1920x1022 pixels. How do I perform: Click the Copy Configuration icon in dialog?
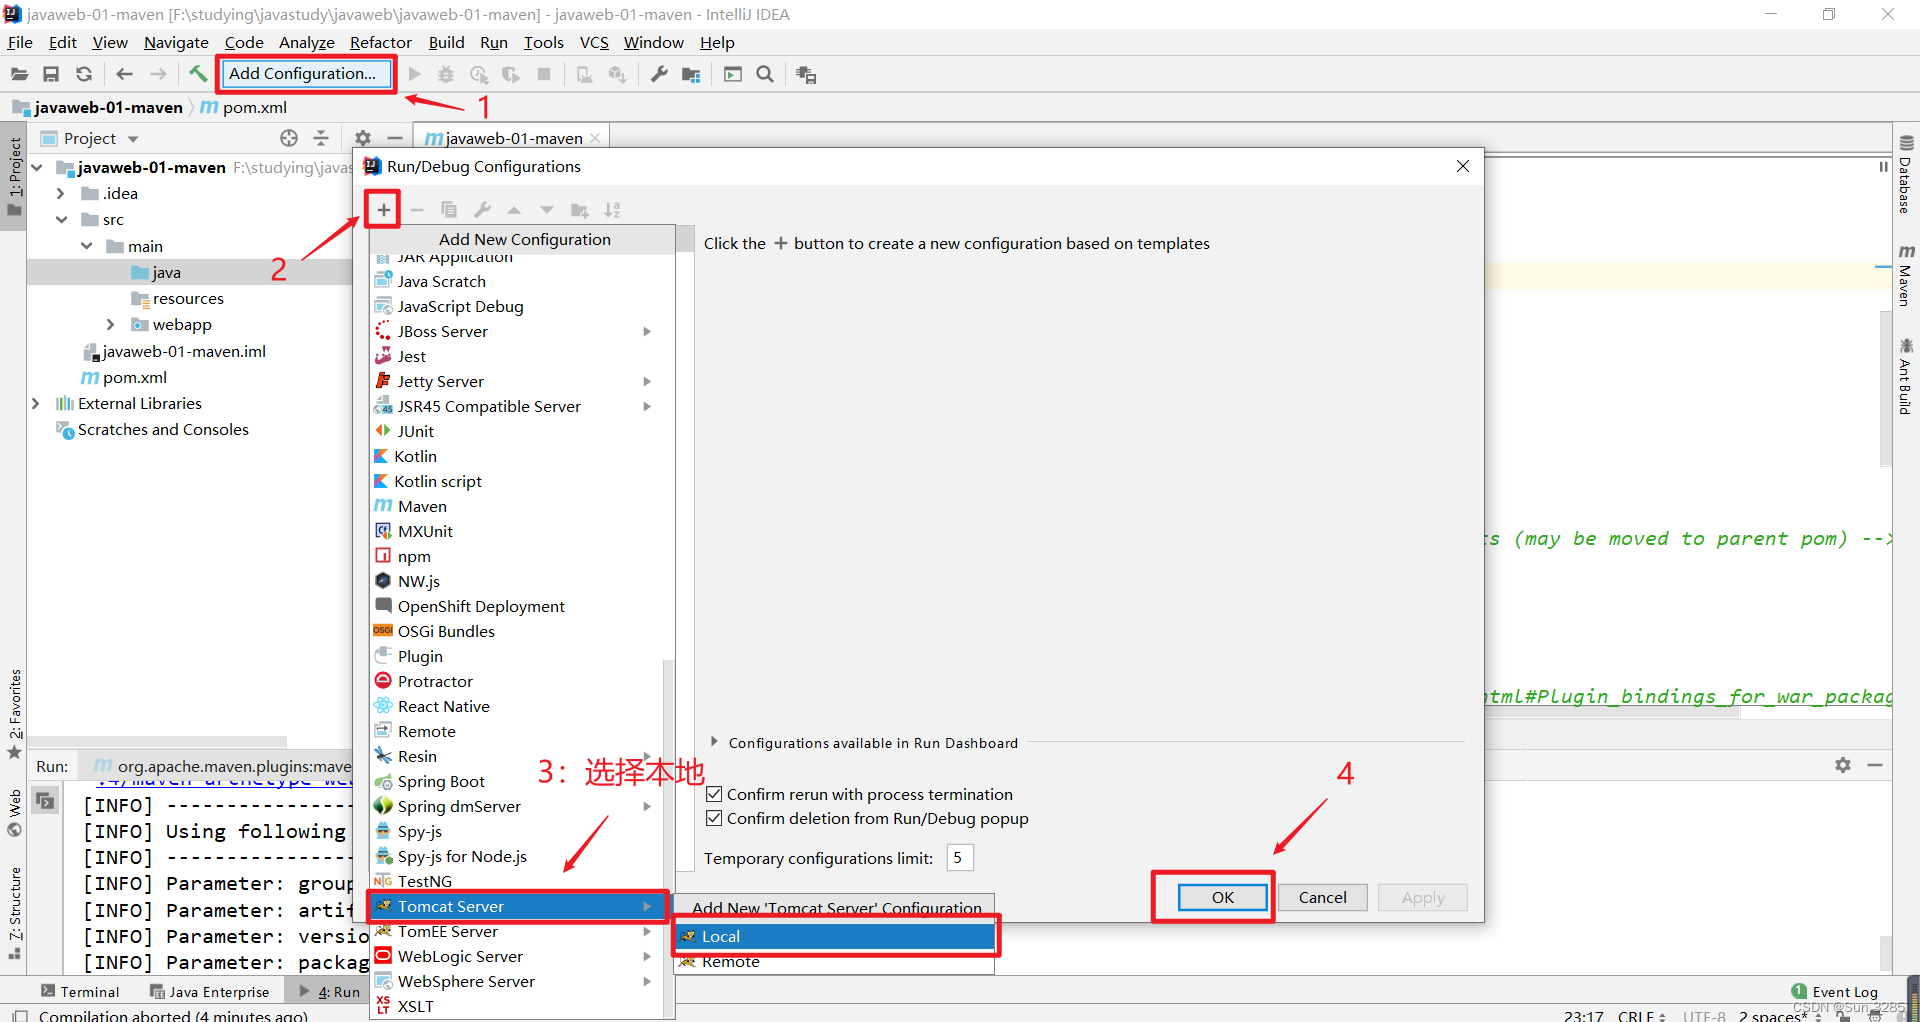tap(449, 210)
